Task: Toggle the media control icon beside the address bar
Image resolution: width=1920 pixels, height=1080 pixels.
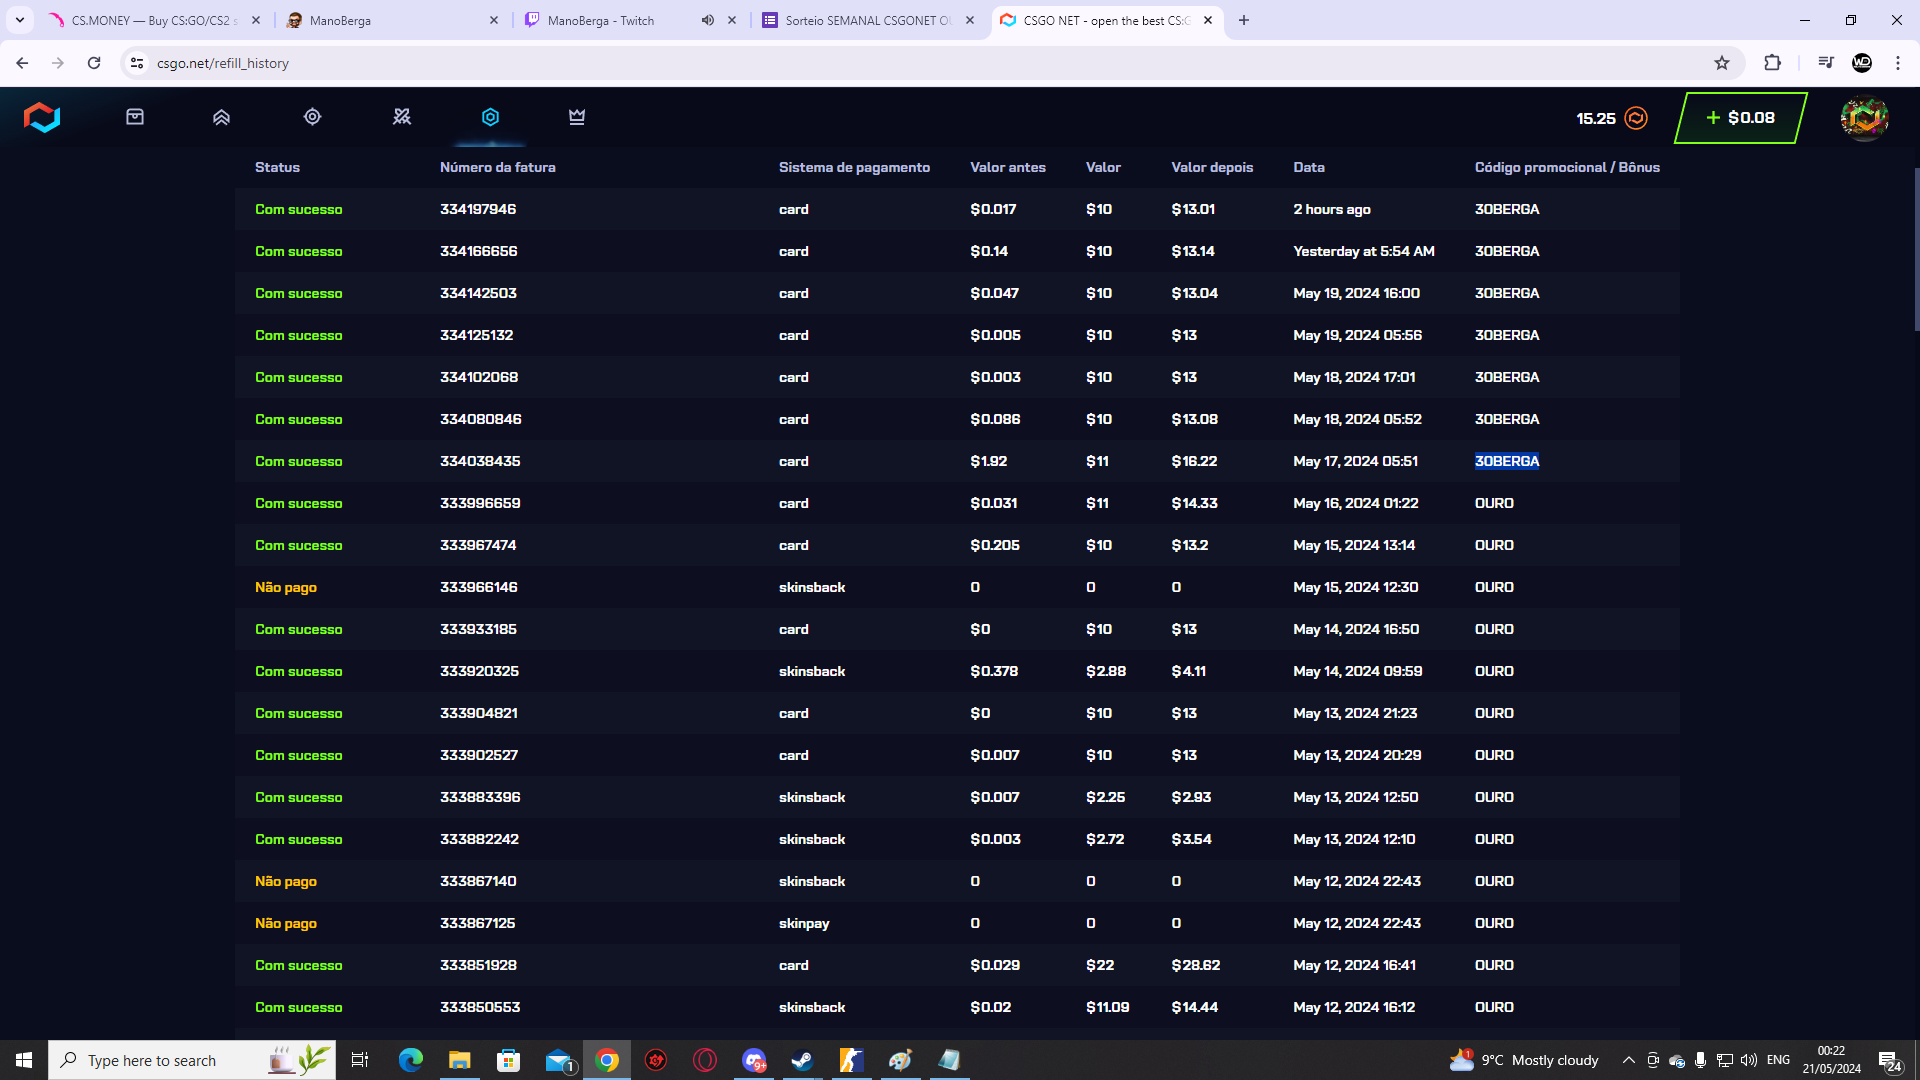Action: [x=1826, y=62]
